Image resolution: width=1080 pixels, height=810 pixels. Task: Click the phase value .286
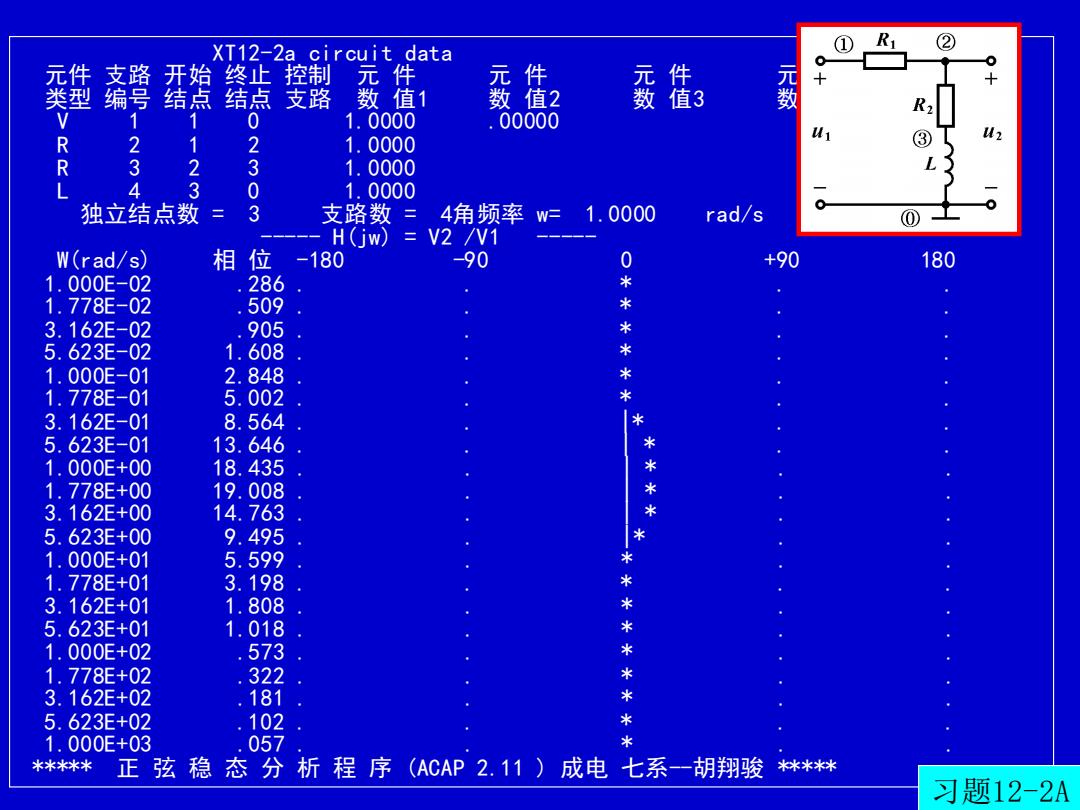click(260, 284)
